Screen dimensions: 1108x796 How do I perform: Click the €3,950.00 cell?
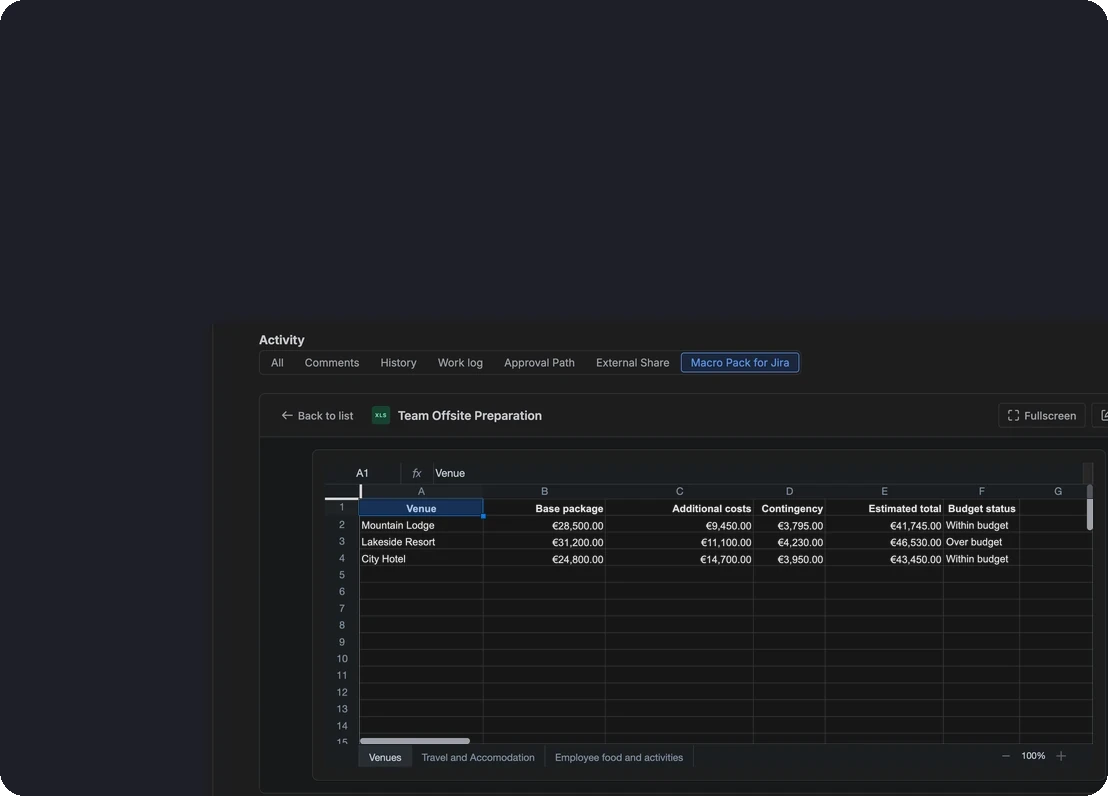[789, 559]
